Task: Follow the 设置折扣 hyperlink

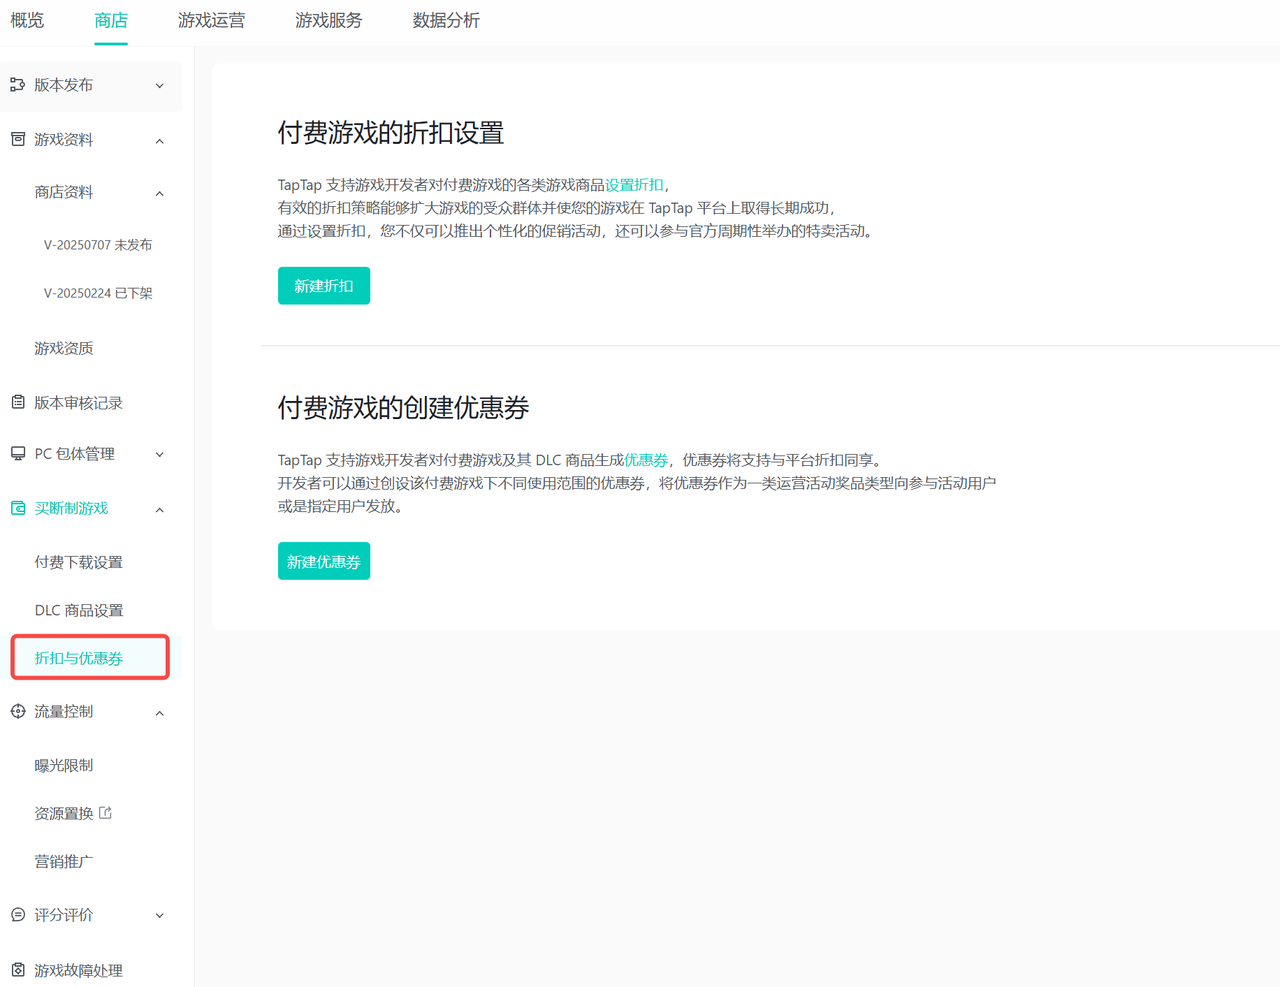Action: click(x=634, y=185)
